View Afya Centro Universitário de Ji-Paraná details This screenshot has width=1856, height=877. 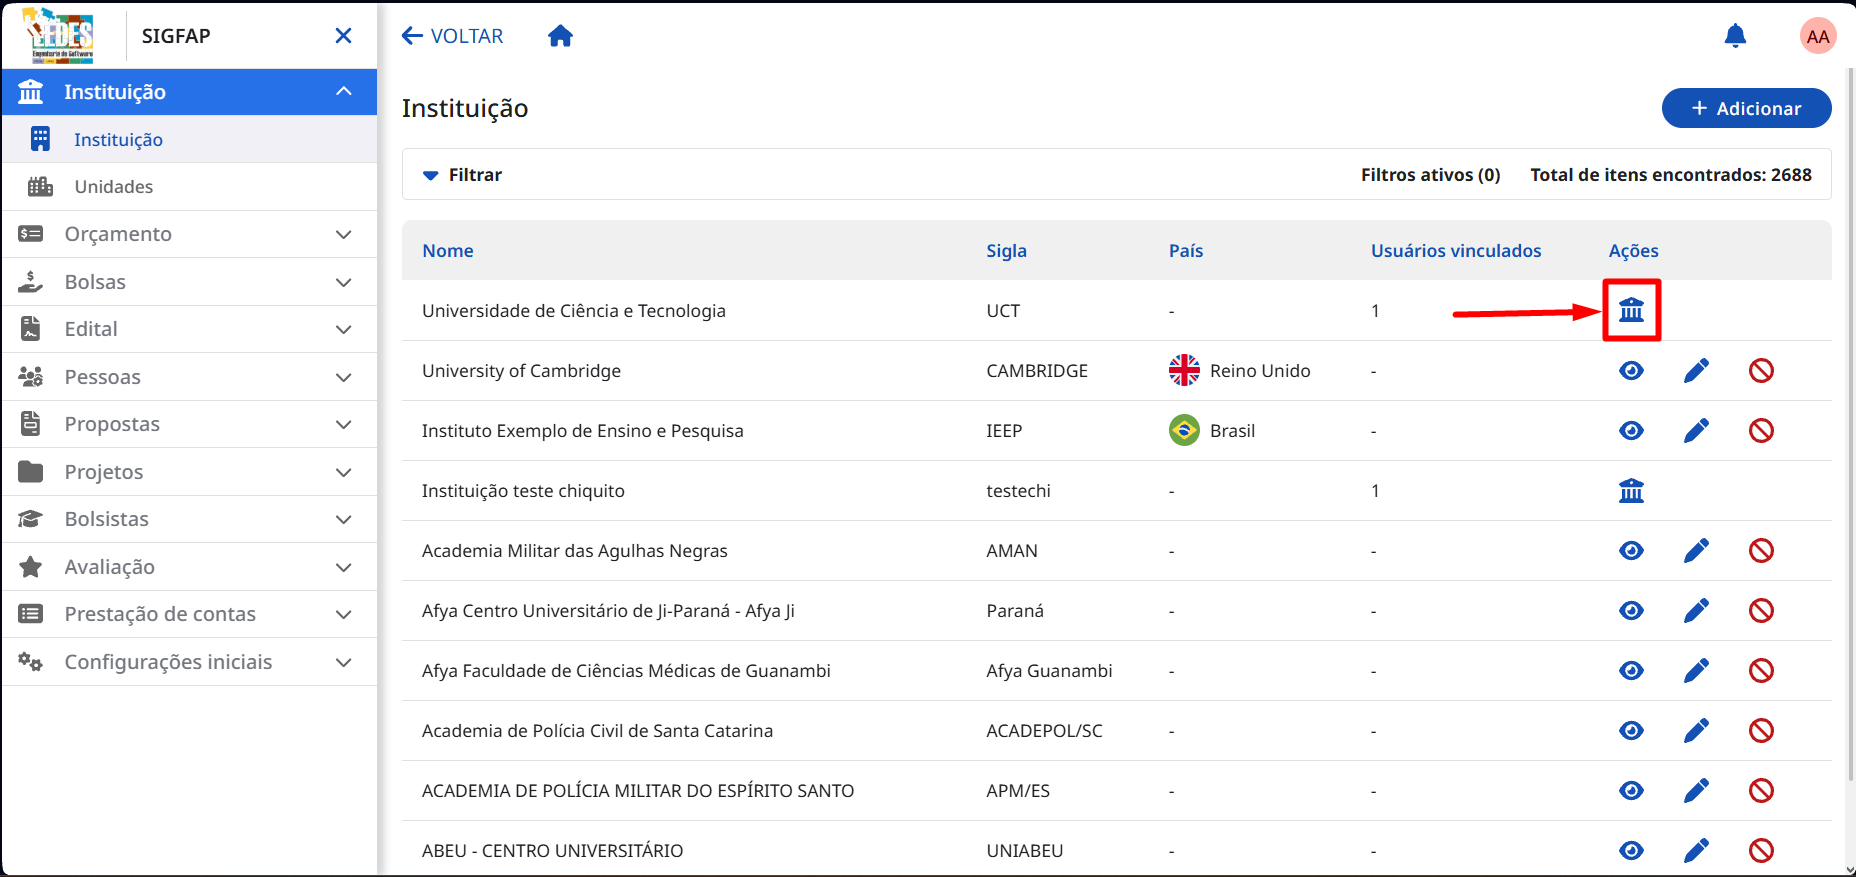[x=1631, y=611]
